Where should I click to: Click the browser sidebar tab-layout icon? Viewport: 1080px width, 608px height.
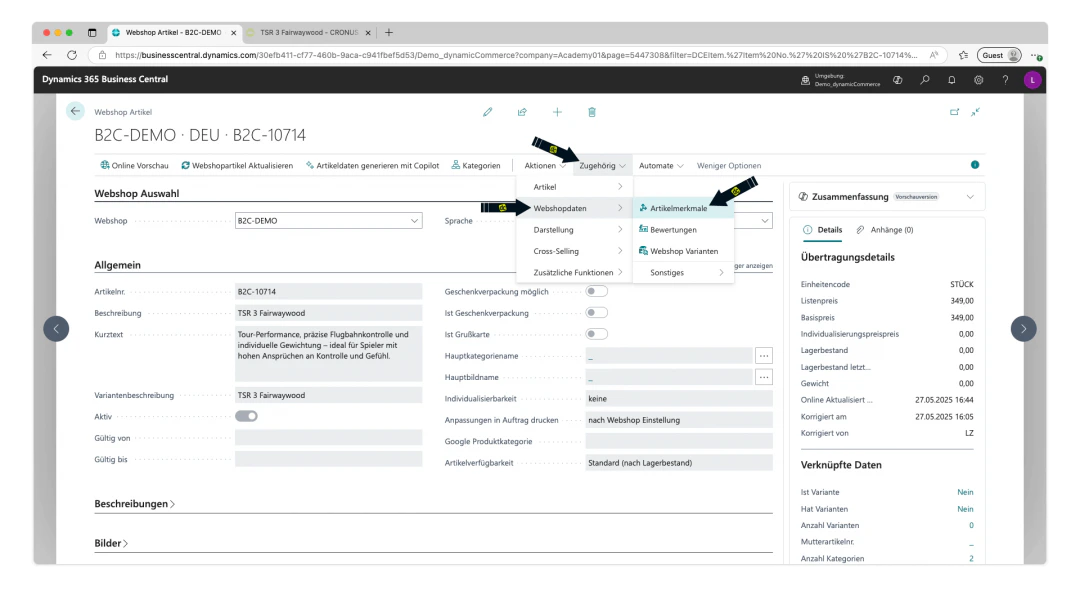tap(92, 32)
